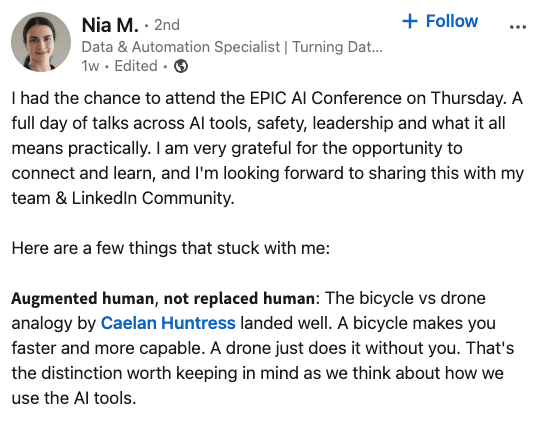The width and height of the screenshot is (538, 425).
Task: Click the 1w post timestamp
Action: [x=90, y=66]
